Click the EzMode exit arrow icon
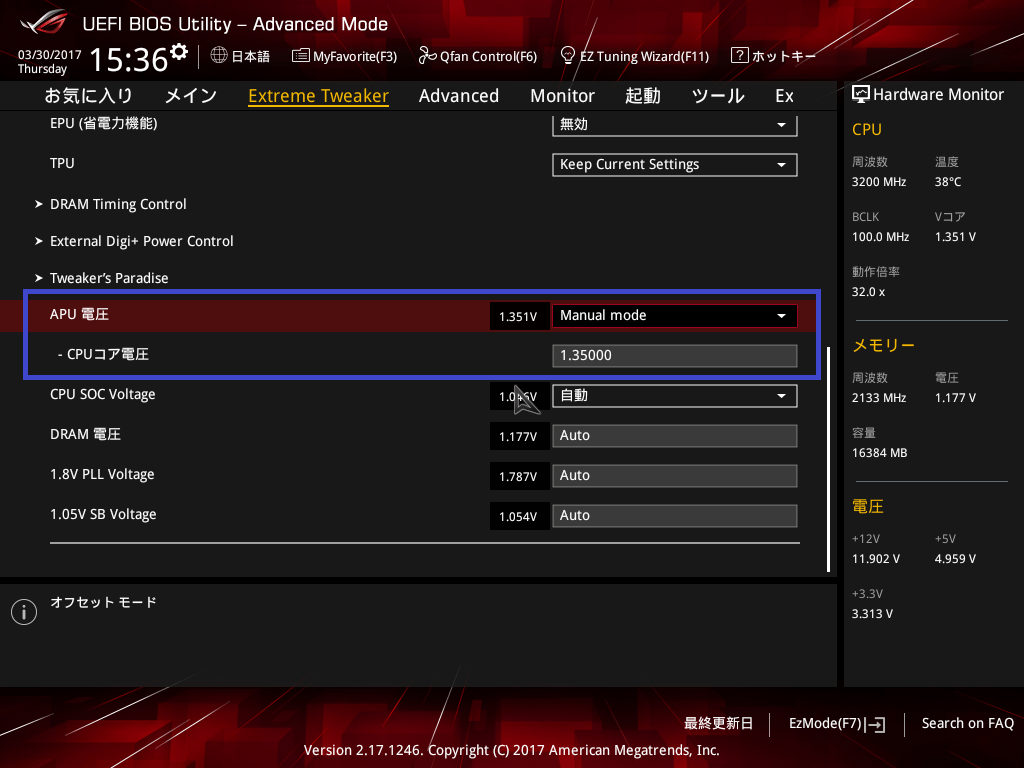 point(876,724)
